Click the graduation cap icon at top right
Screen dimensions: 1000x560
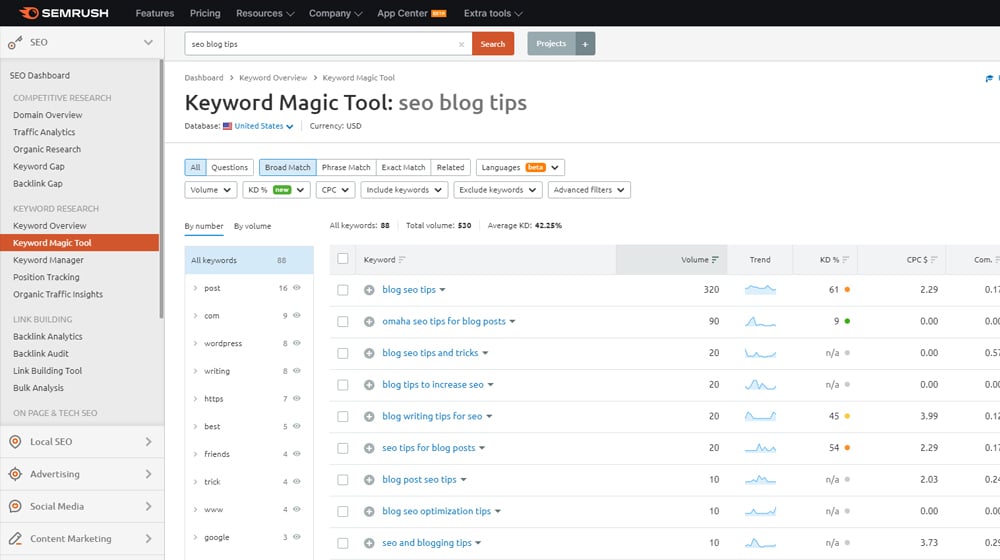[989, 78]
